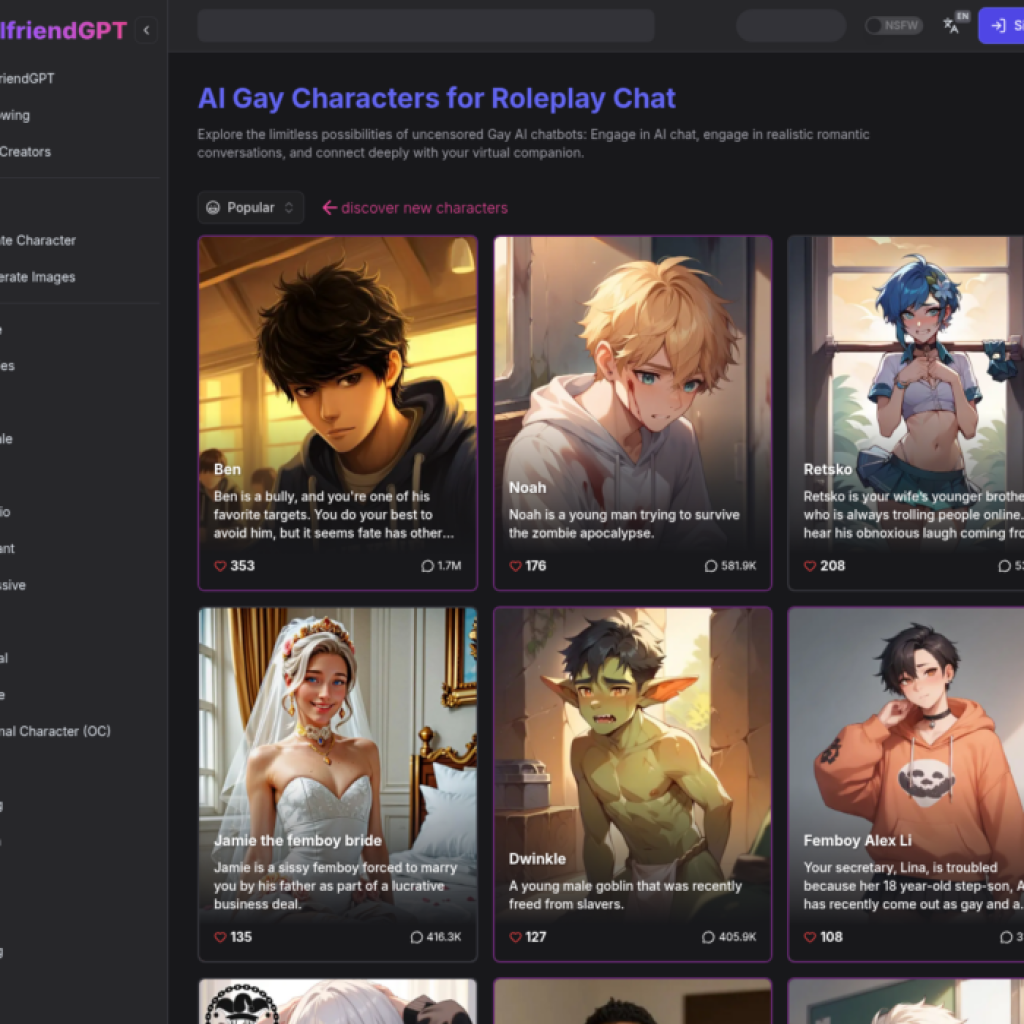
Task: Open the Creators sidebar link
Action: (x=26, y=152)
